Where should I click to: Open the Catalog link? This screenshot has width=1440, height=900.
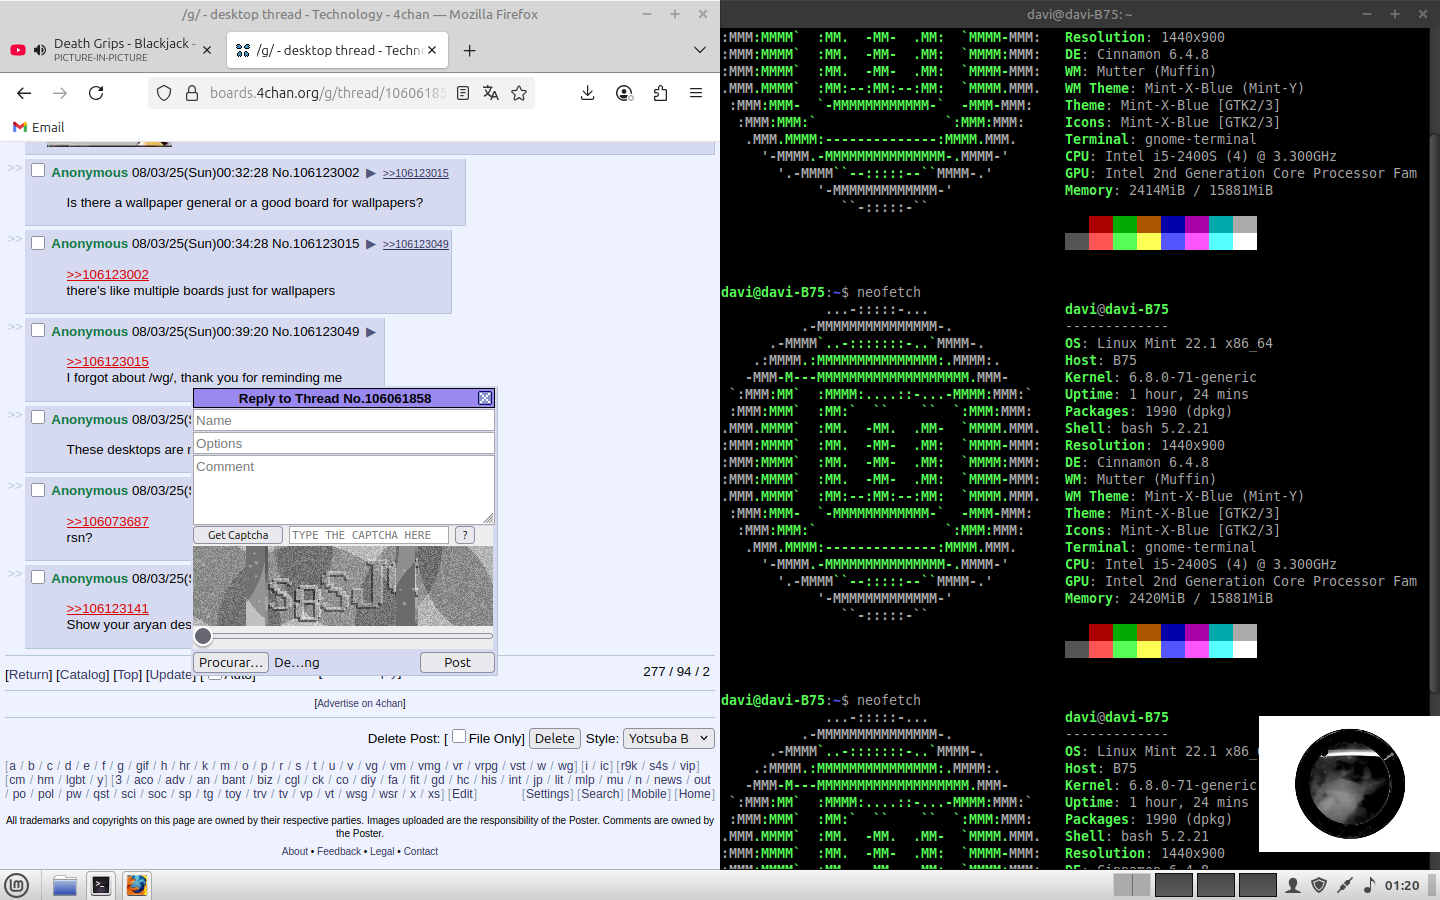coord(83,674)
